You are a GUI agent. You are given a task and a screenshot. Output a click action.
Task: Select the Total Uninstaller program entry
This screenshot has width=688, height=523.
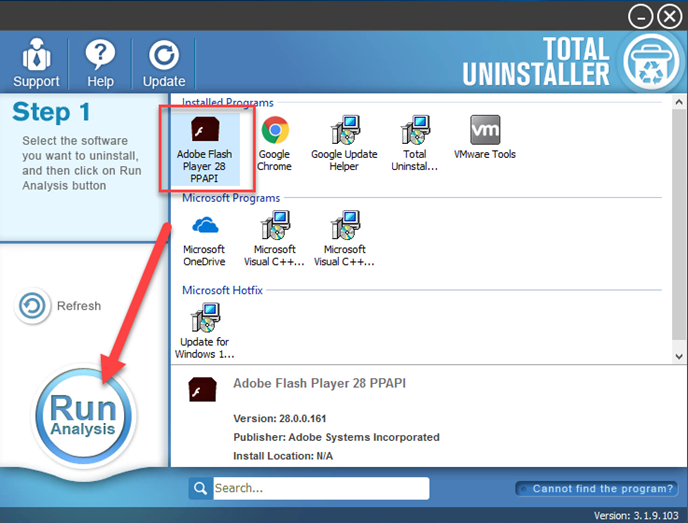click(x=415, y=144)
